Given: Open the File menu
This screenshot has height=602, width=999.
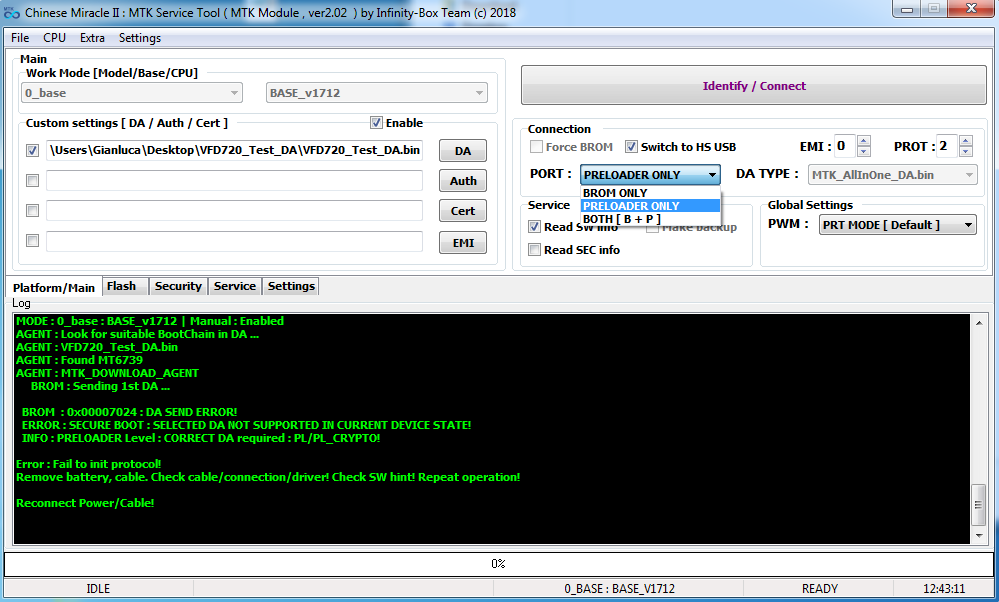Looking at the screenshot, I should pyautogui.click(x=20, y=38).
